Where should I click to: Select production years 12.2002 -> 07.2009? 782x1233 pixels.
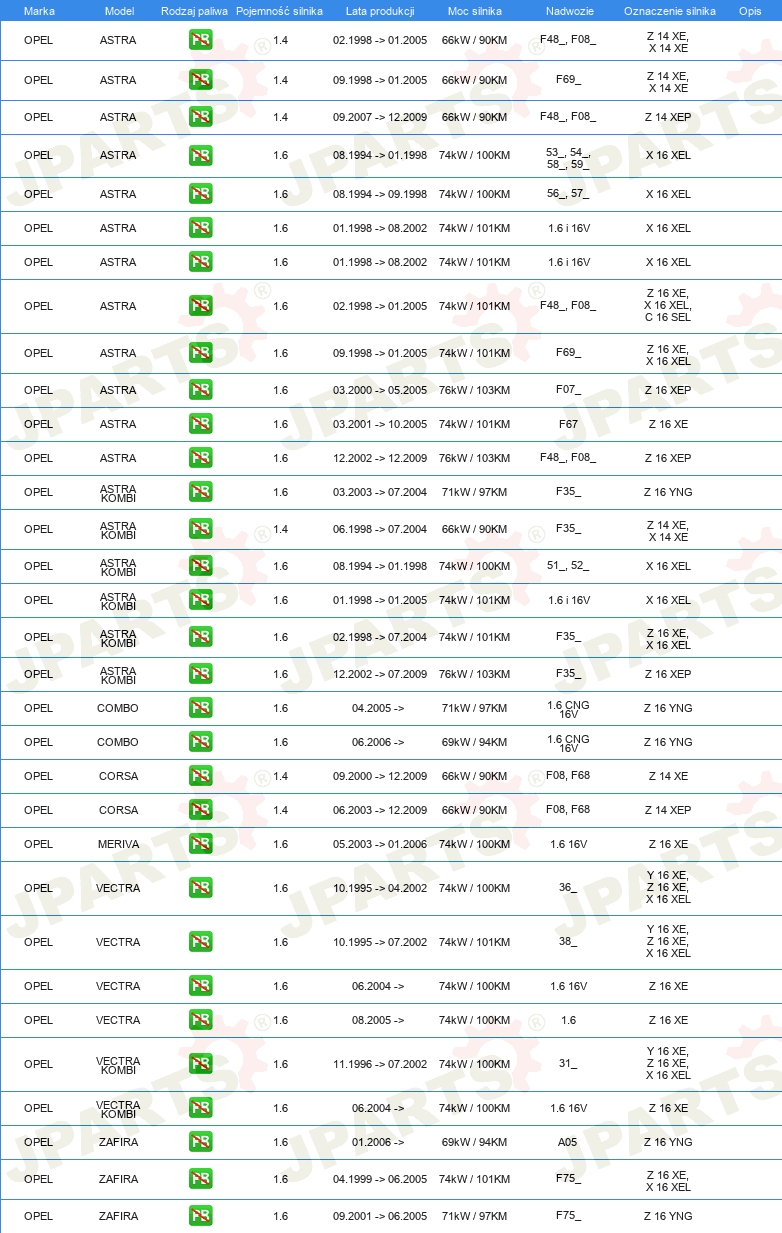point(380,674)
